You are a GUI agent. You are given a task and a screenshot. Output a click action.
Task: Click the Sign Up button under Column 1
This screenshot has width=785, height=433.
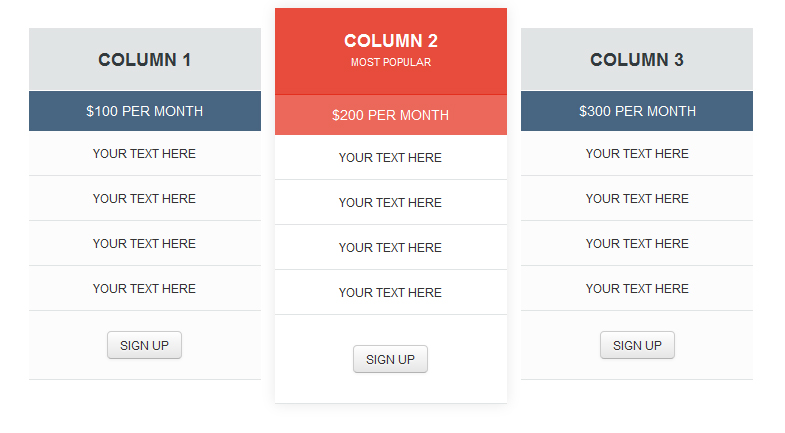tap(144, 345)
